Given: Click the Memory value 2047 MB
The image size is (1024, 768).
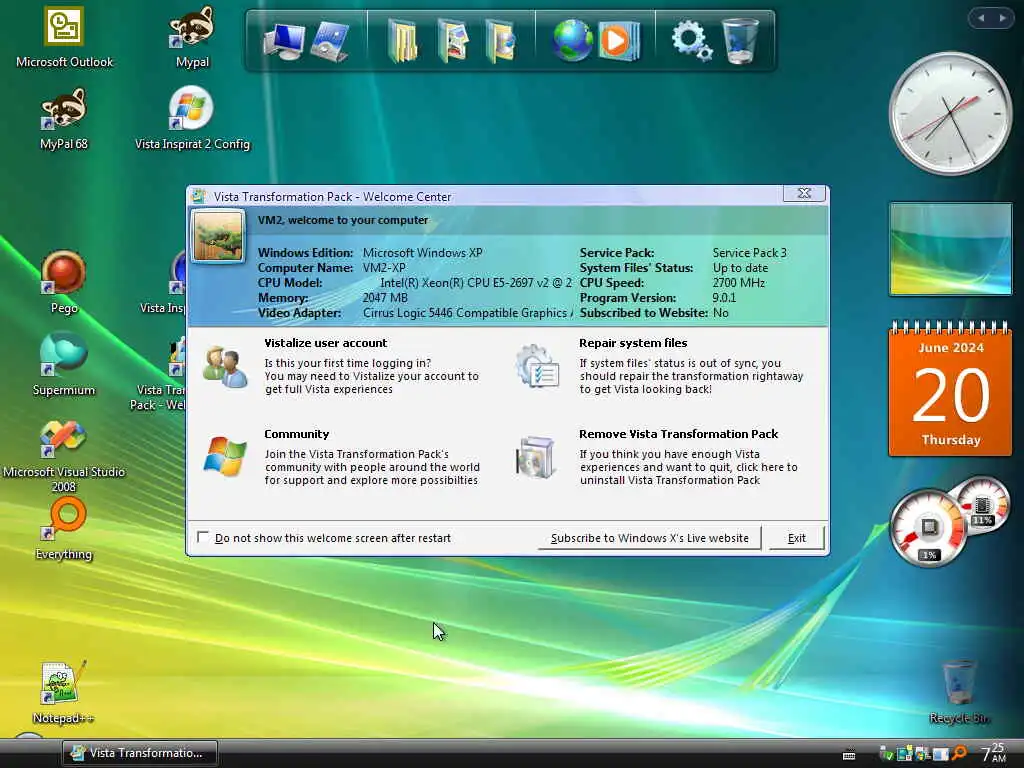Looking at the screenshot, I should (385, 298).
